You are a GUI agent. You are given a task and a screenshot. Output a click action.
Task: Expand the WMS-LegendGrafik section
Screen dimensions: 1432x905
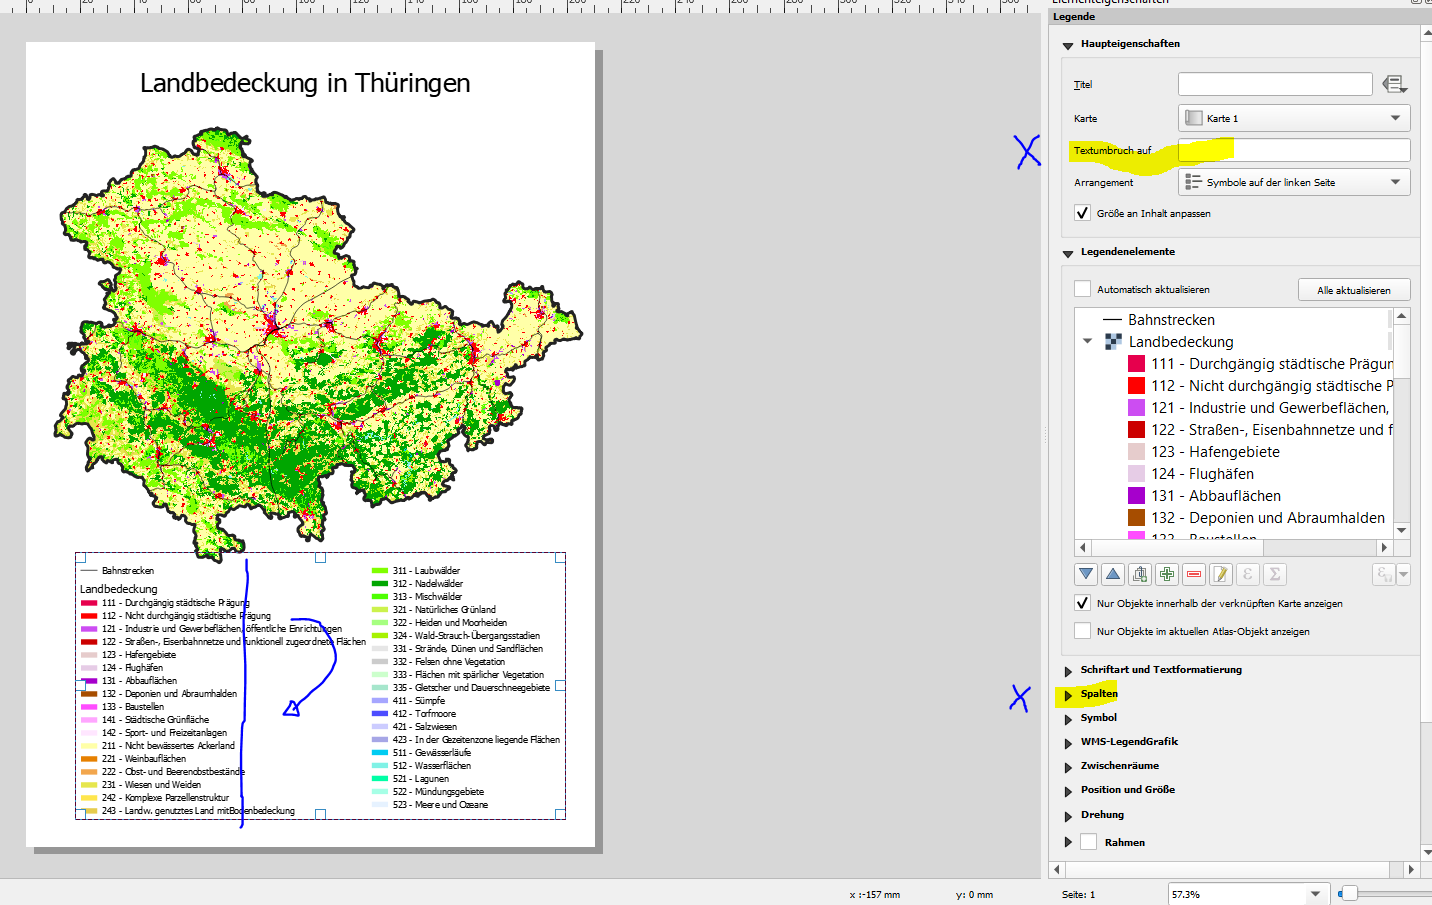1068,743
